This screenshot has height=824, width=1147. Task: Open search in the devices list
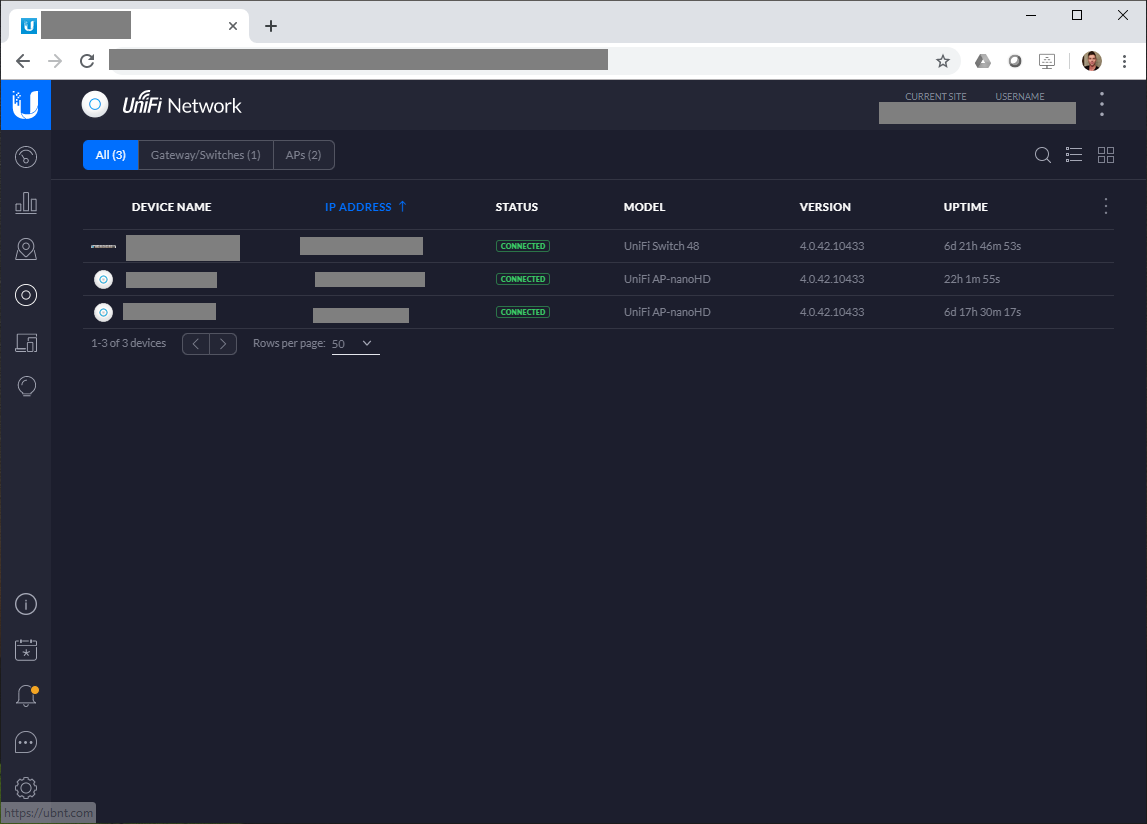(x=1042, y=155)
